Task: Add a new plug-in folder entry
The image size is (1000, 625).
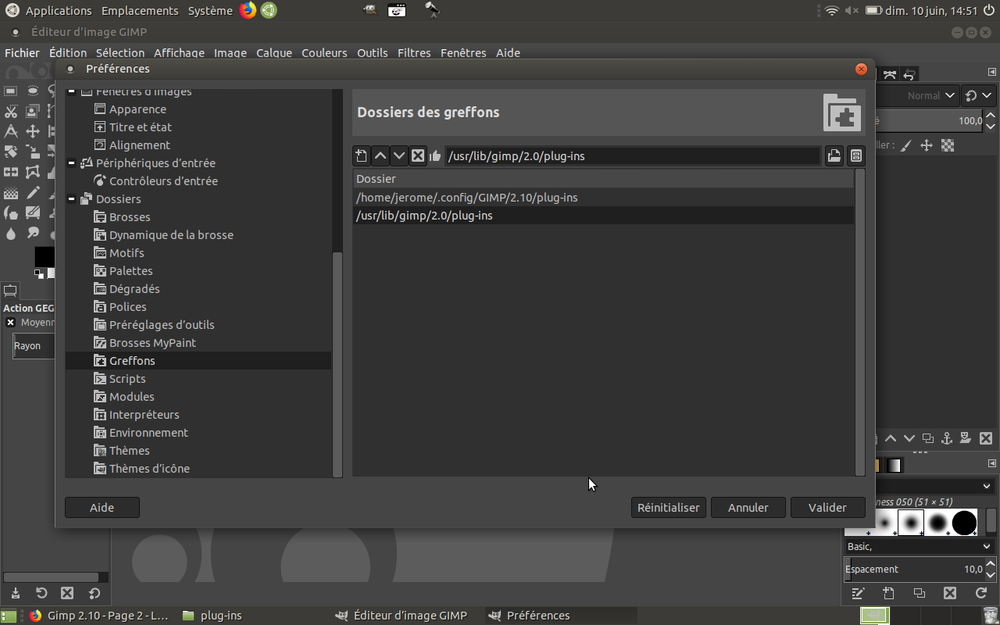Action: click(362, 156)
